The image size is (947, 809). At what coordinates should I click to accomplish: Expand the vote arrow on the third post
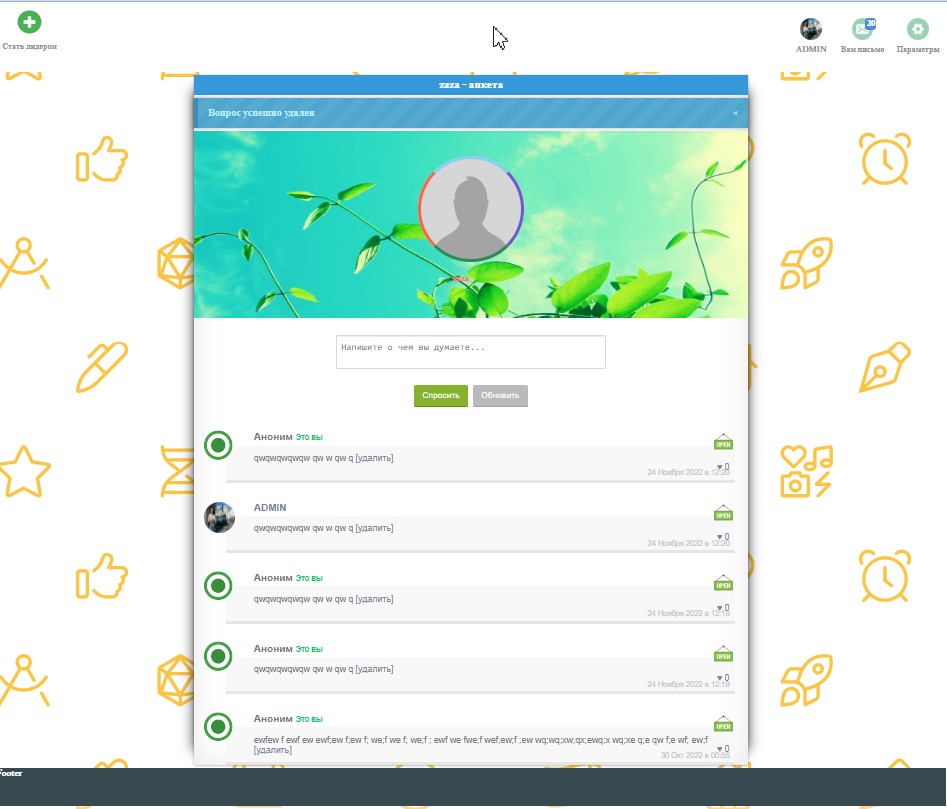[719, 608]
